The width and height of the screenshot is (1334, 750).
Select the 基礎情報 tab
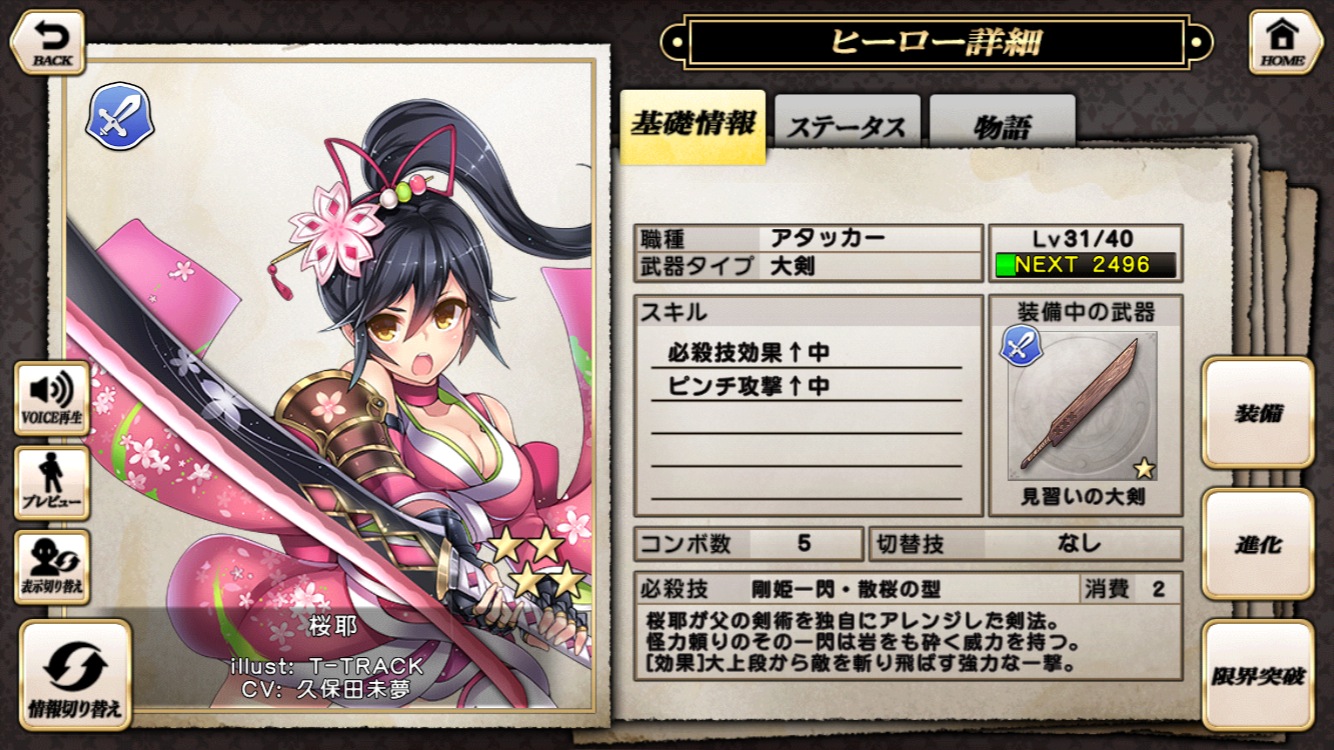pos(693,126)
